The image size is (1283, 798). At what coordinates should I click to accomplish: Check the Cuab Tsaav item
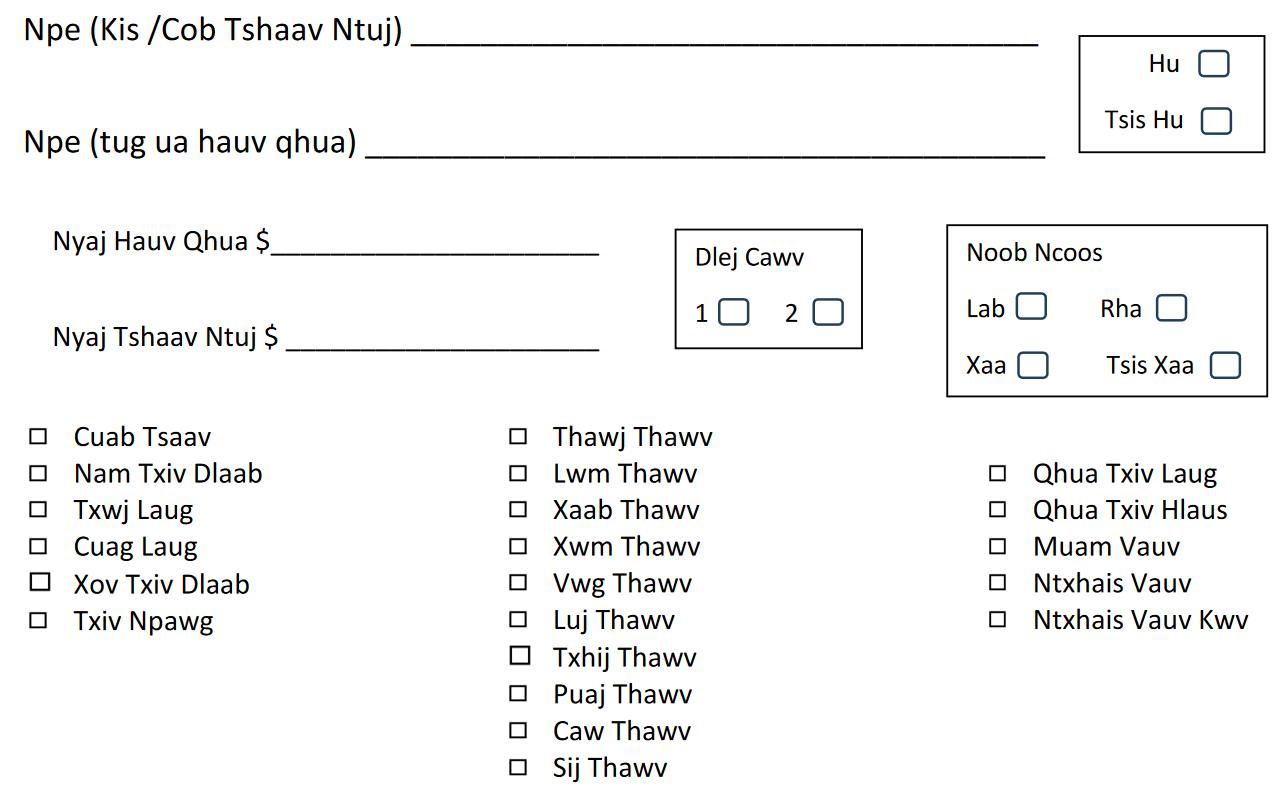[38, 437]
